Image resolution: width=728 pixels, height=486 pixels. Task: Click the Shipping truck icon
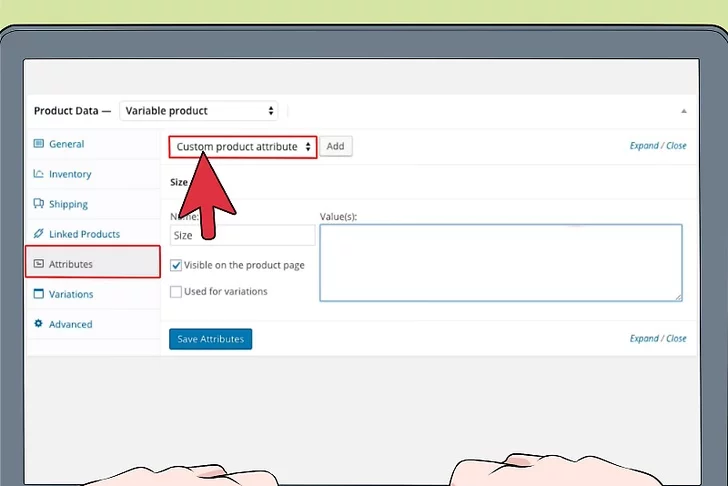click(39, 204)
